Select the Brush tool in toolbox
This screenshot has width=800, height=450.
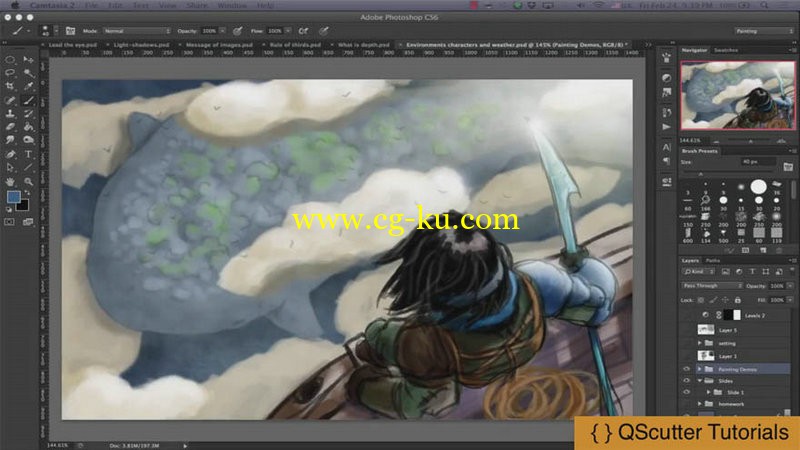tap(29, 100)
